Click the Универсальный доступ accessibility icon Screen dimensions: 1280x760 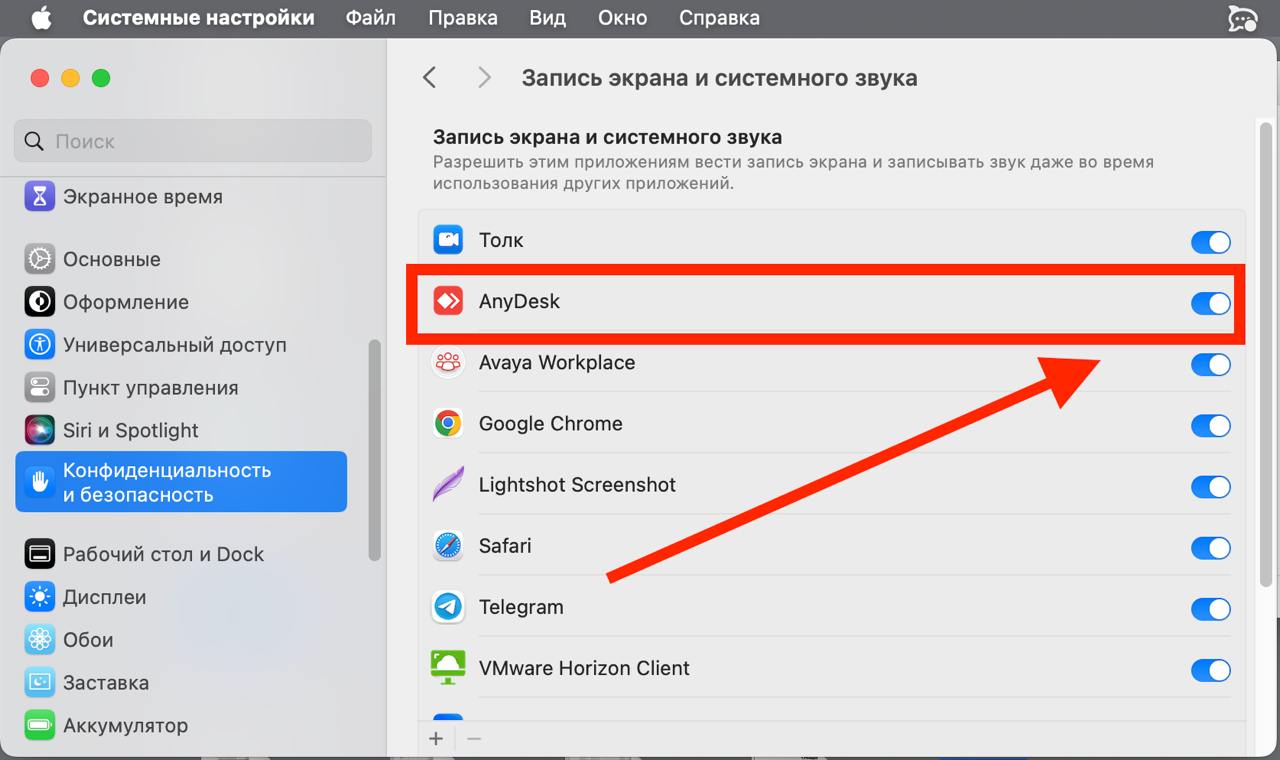tap(39, 345)
